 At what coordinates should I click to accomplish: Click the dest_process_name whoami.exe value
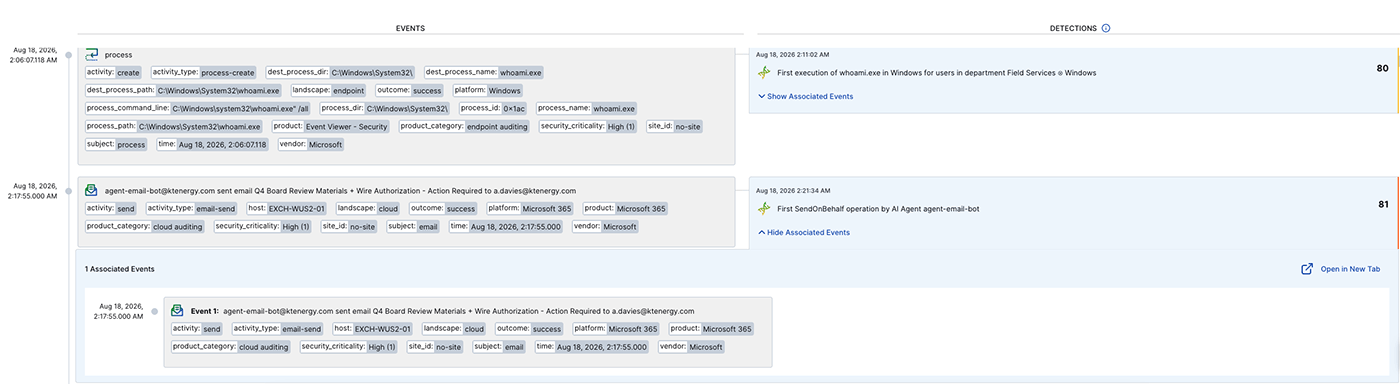coord(521,72)
